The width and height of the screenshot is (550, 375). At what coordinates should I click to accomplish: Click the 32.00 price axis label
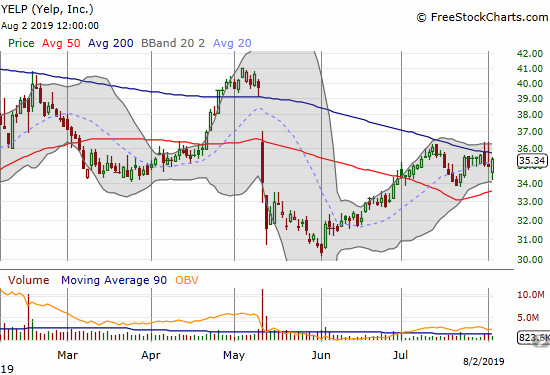coord(530,220)
